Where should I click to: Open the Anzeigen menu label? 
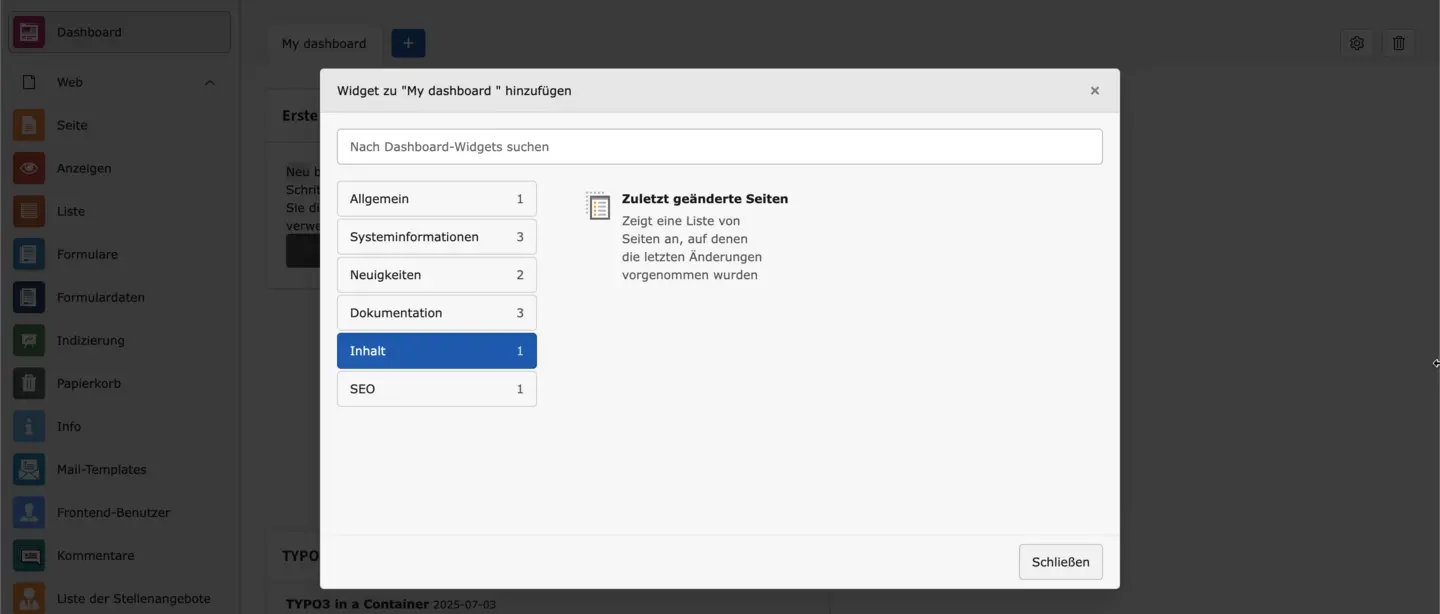[x=84, y=168]
